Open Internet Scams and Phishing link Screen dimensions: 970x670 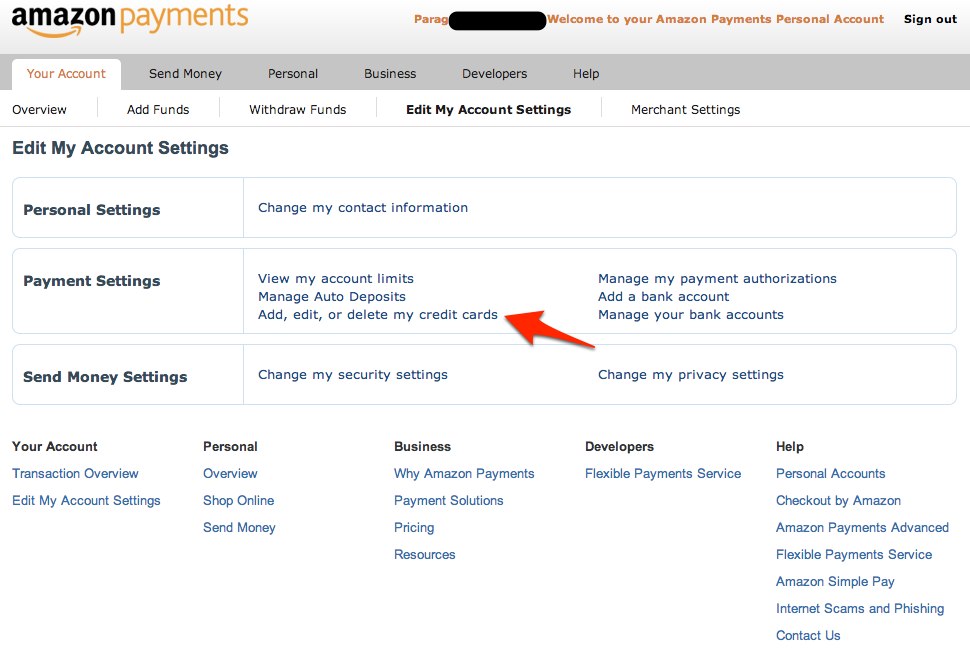pyautogui.click(x=860, y=609)
